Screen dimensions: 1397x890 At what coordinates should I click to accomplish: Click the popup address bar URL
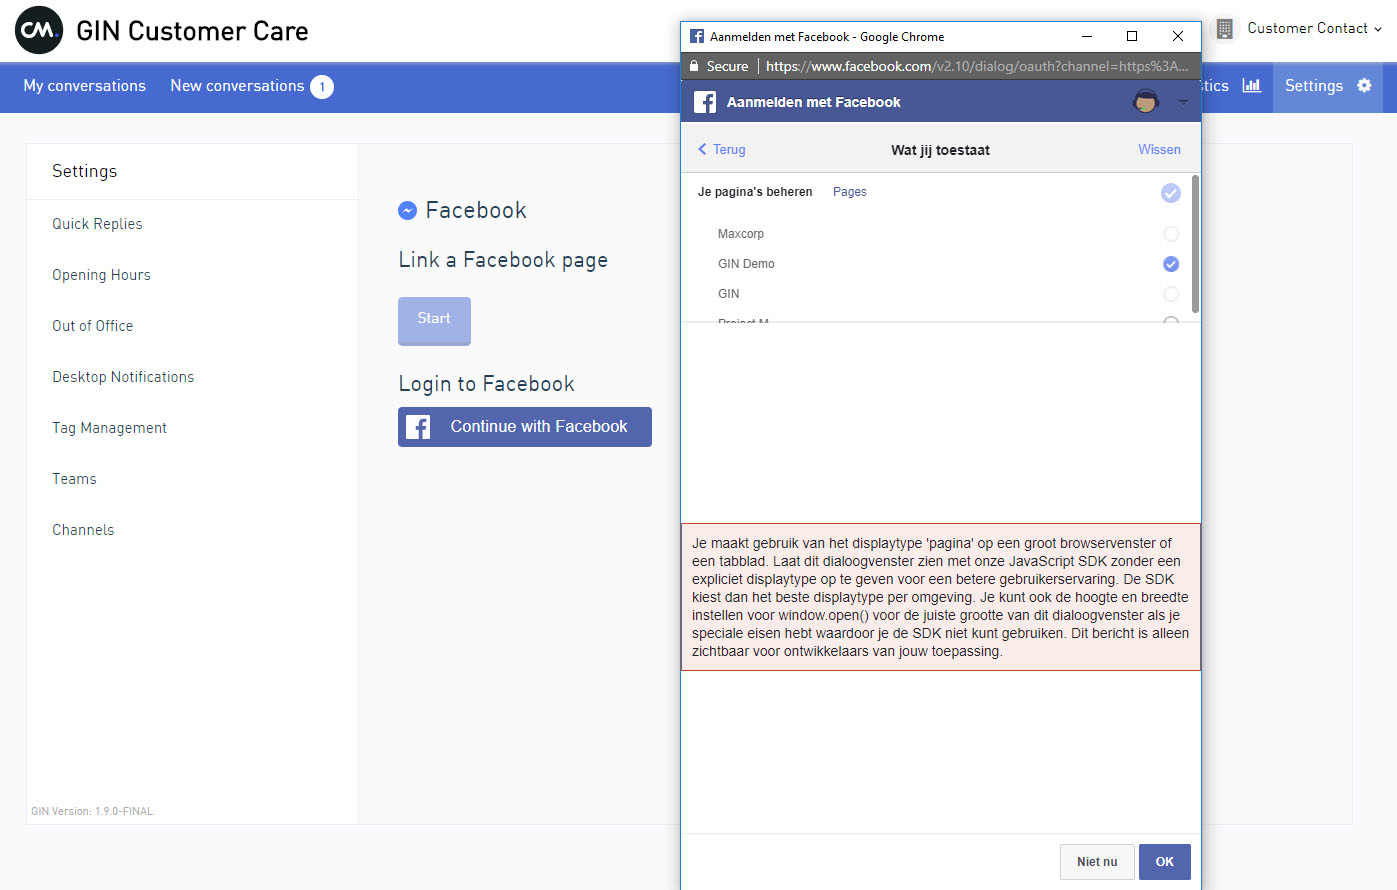[977, 66]
